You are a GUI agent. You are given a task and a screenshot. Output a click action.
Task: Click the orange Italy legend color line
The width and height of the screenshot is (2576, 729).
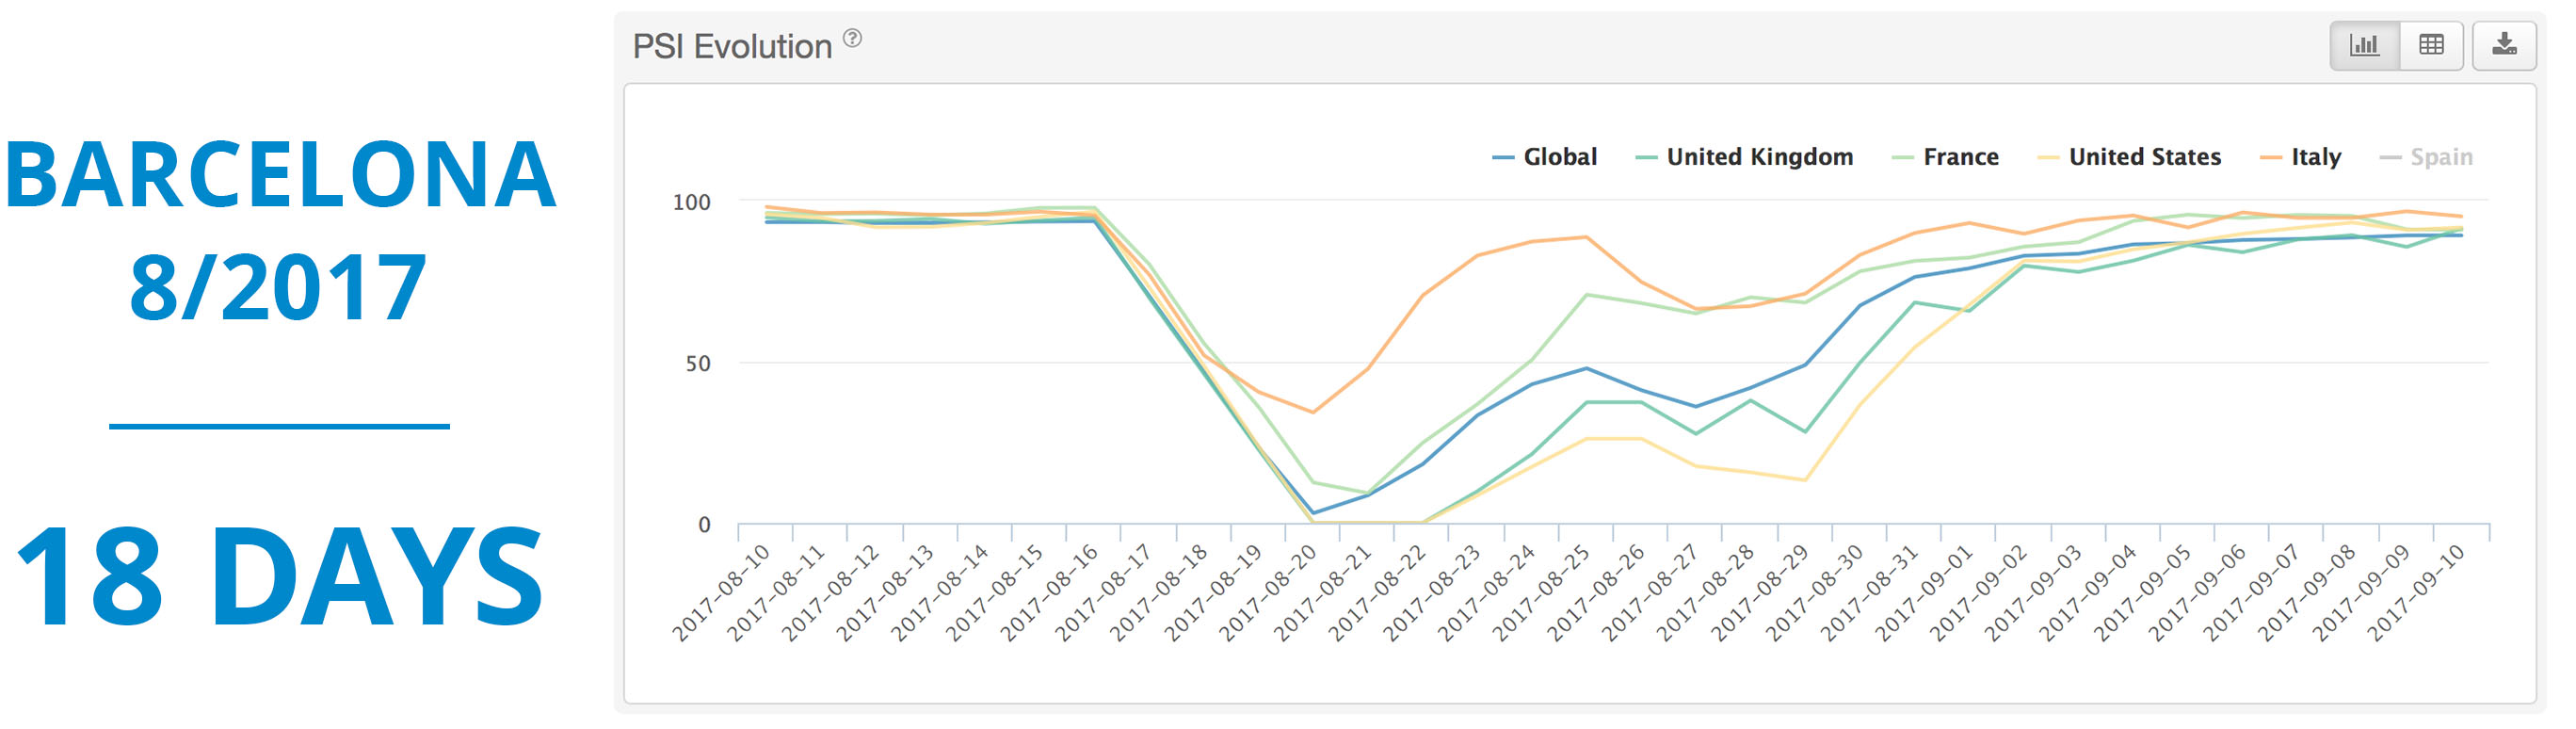[2270, 158]
